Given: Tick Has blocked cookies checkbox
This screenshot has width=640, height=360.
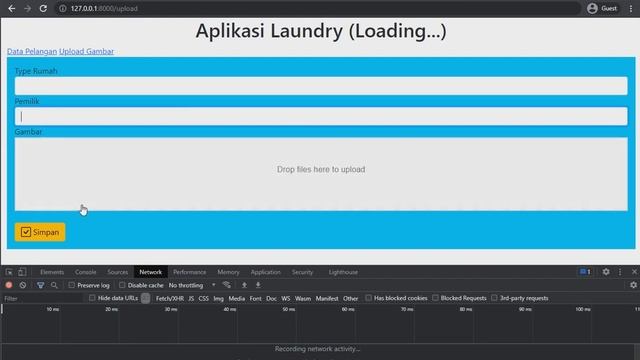Looking at the screenshot, I should click(x=369, y=298).
